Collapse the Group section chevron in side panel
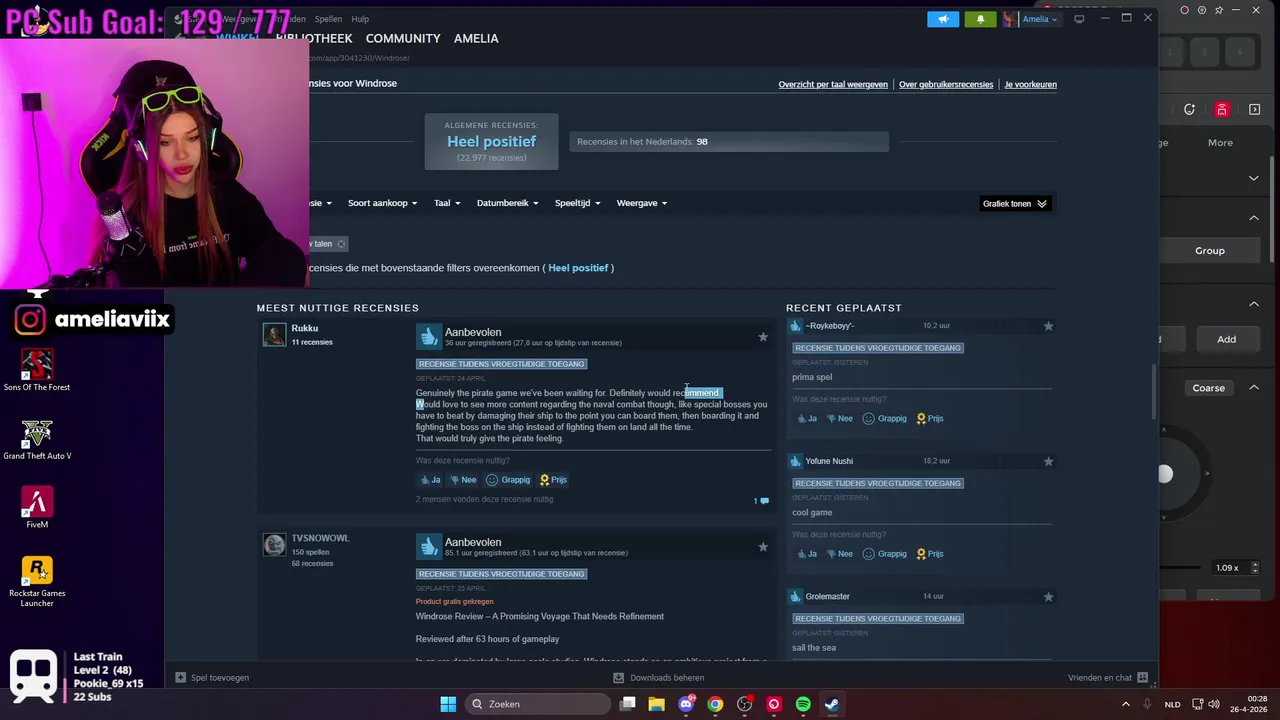The image size is (1280, 720). [1254, 218]
